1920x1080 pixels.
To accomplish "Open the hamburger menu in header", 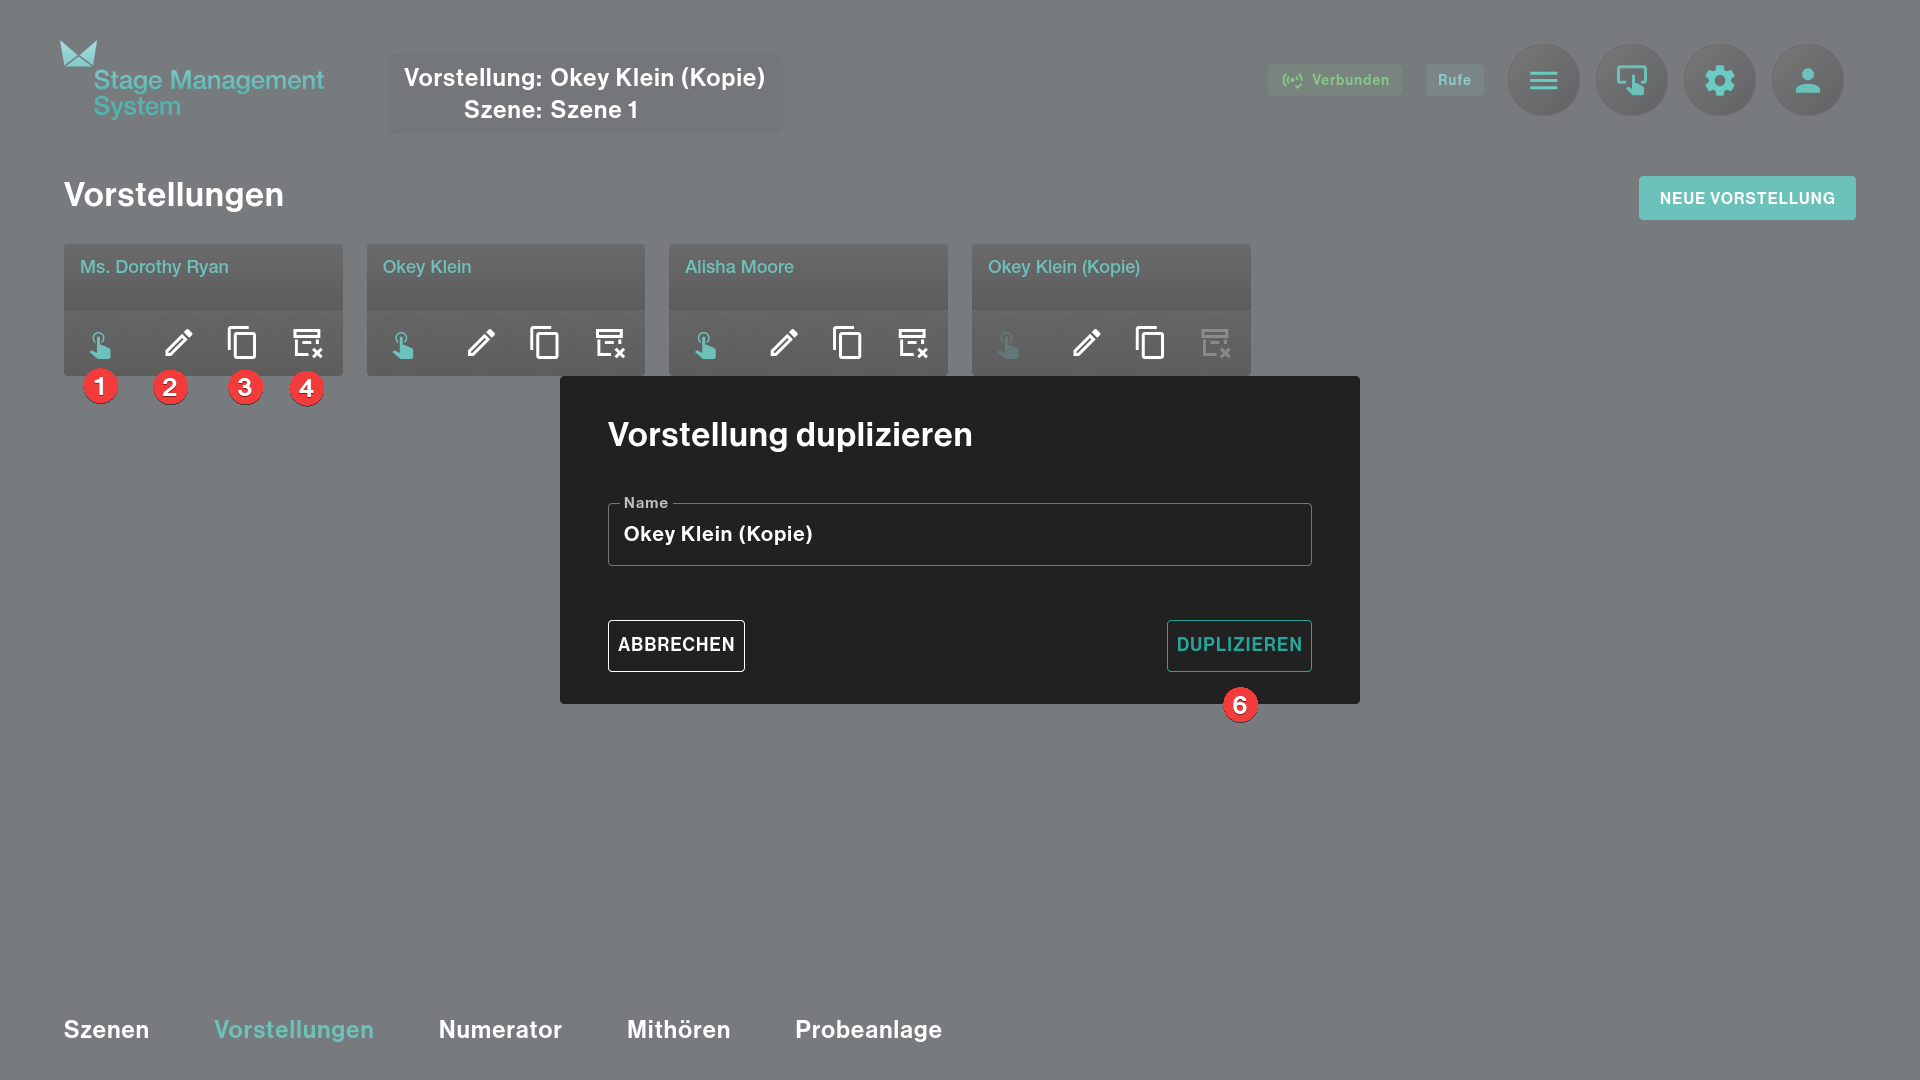I will click(1544, 80).
